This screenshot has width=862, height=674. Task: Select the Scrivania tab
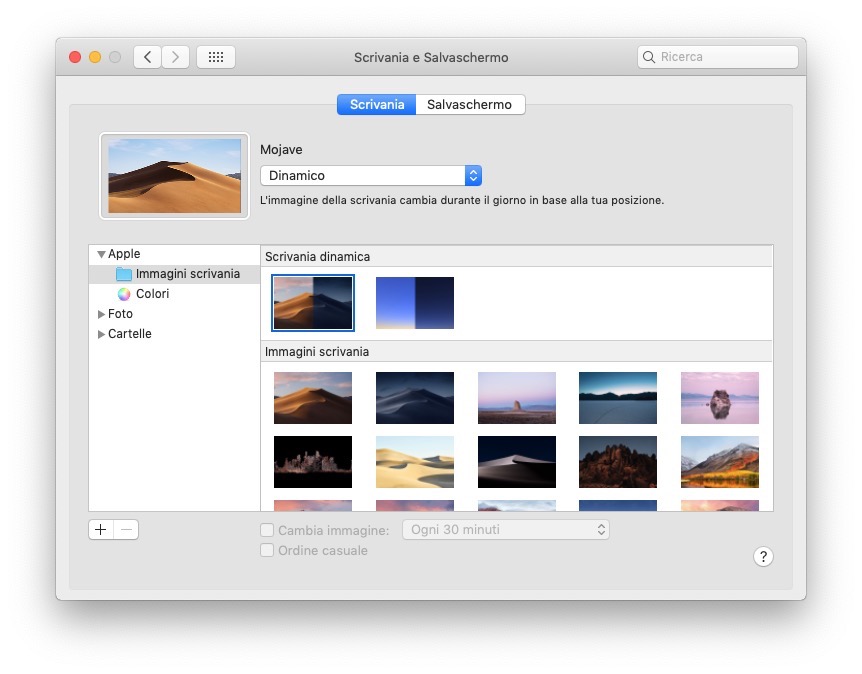click(377, 104)
